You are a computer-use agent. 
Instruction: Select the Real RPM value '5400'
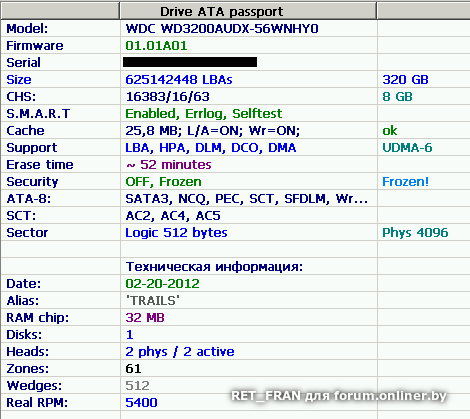(141, 403)
